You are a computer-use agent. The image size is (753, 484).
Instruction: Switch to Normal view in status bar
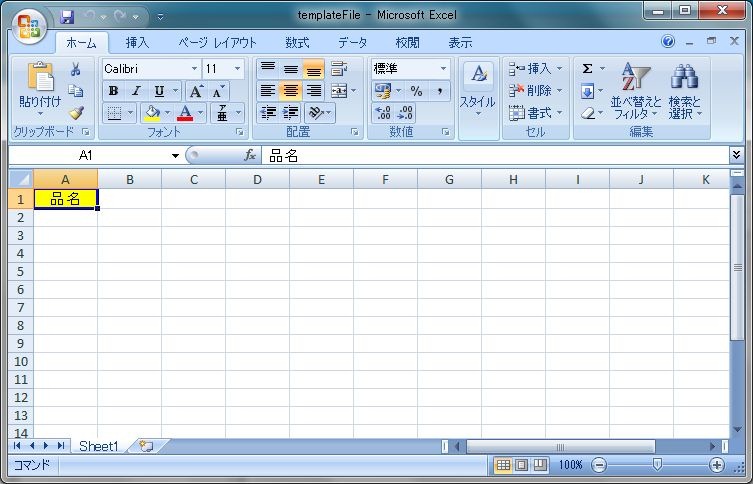pos(503,465)
